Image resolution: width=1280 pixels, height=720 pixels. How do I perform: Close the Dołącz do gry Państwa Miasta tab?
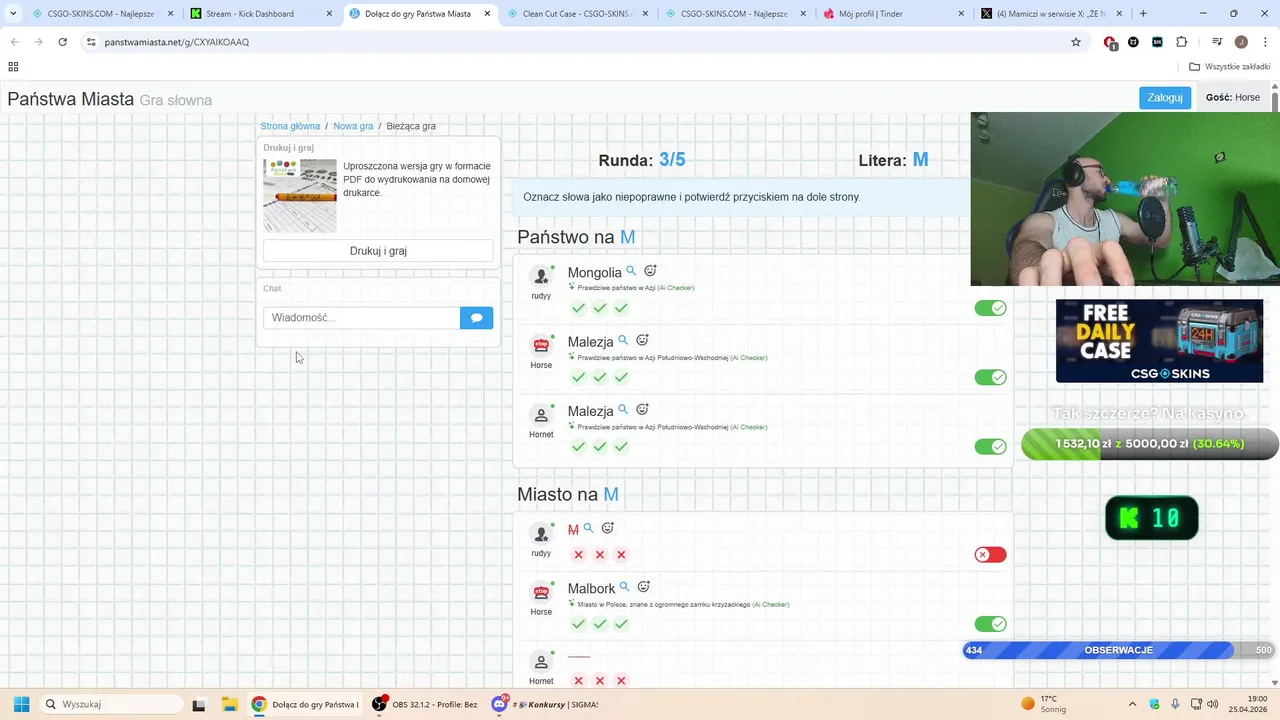tap(487, 14)
